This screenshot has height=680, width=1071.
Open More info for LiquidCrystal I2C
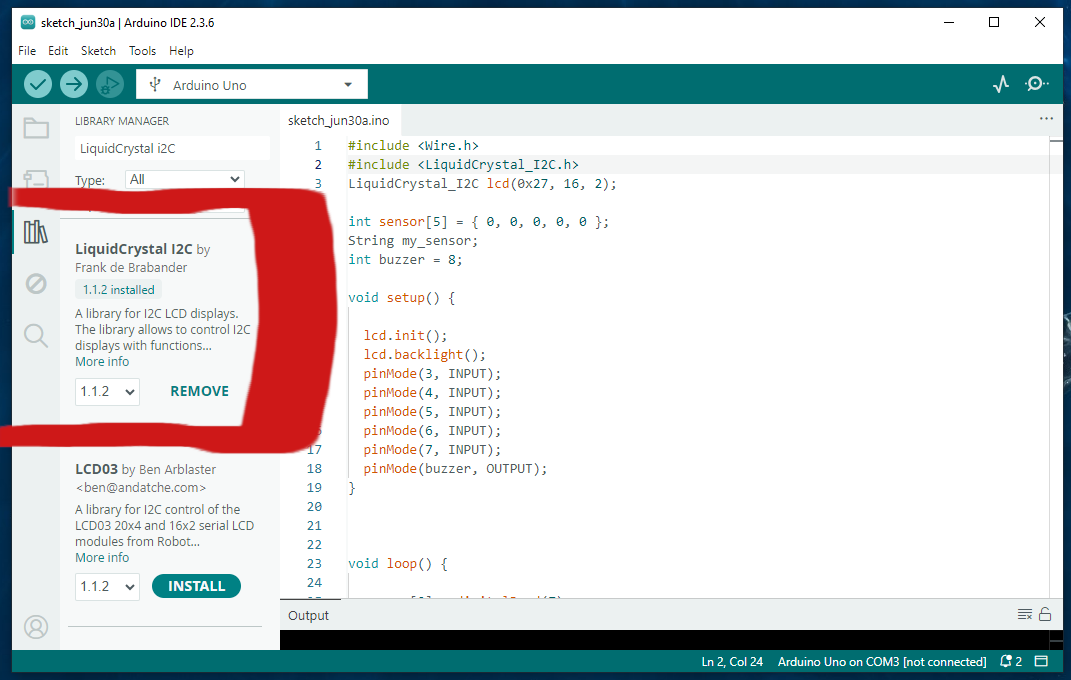pos(102,362)
